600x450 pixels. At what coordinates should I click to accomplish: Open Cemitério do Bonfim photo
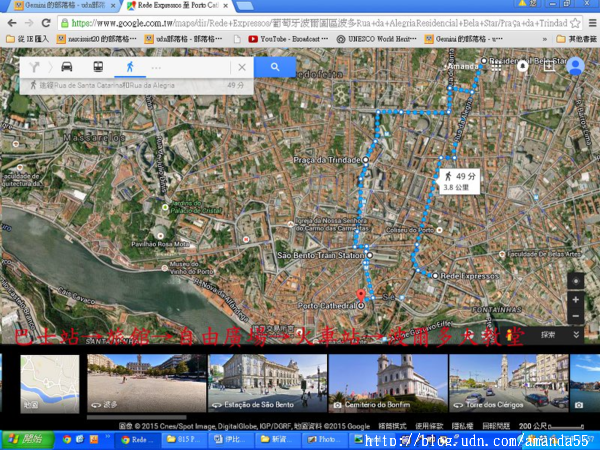pos(388,383)
